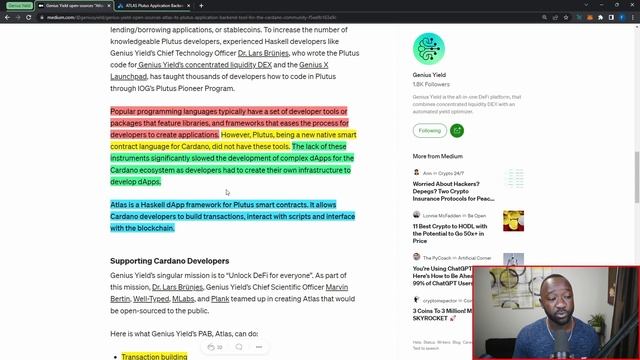Open '3 Coins To 3 Million' article
Screen dimensions: 640x360
point(442,314)
